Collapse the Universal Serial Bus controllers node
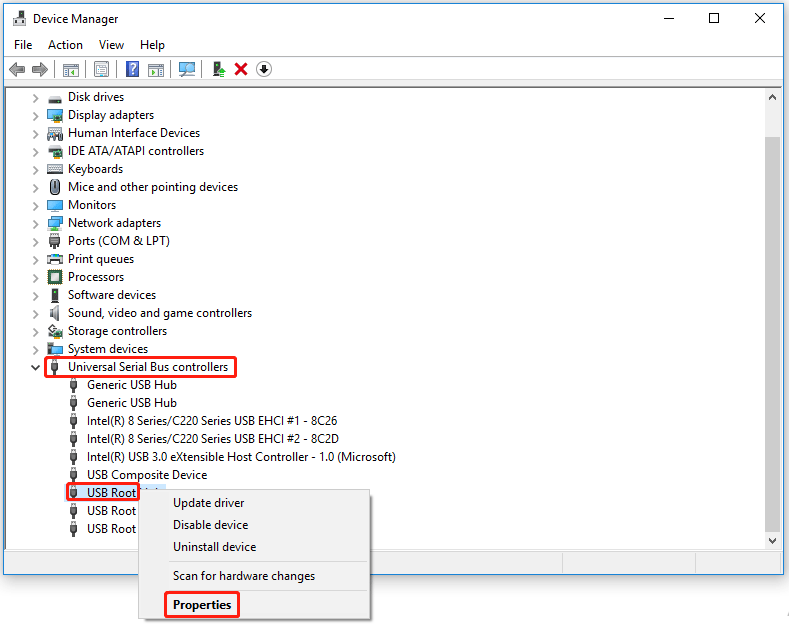Screen dimensions: 789x625 [35, 367]
